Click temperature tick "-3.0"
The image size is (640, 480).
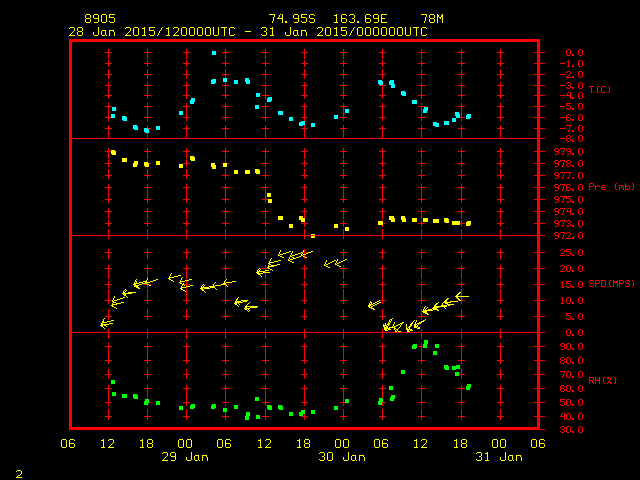[x=571, y=86]
